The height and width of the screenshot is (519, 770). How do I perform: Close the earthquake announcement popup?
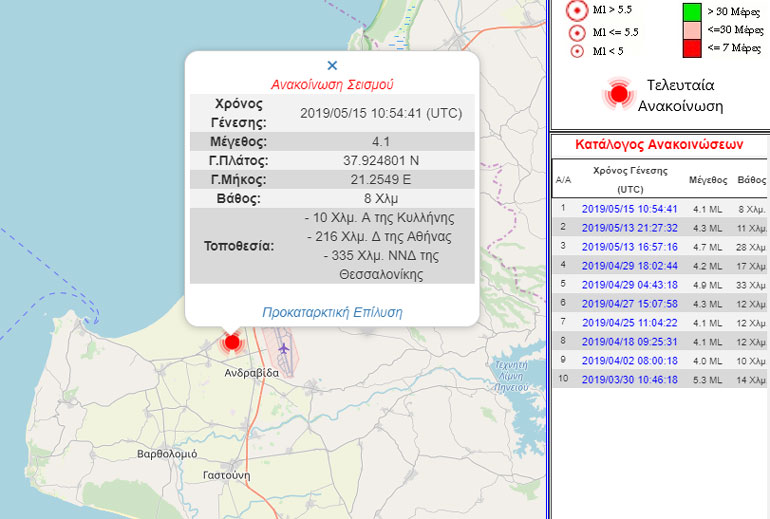332,65
